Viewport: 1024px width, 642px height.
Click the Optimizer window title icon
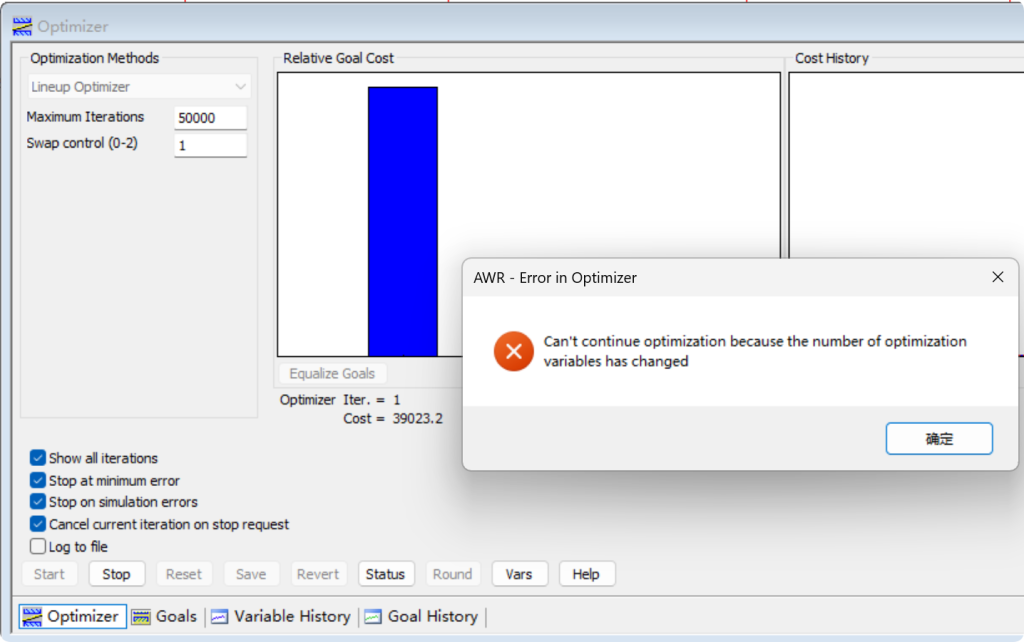[21, 27]
